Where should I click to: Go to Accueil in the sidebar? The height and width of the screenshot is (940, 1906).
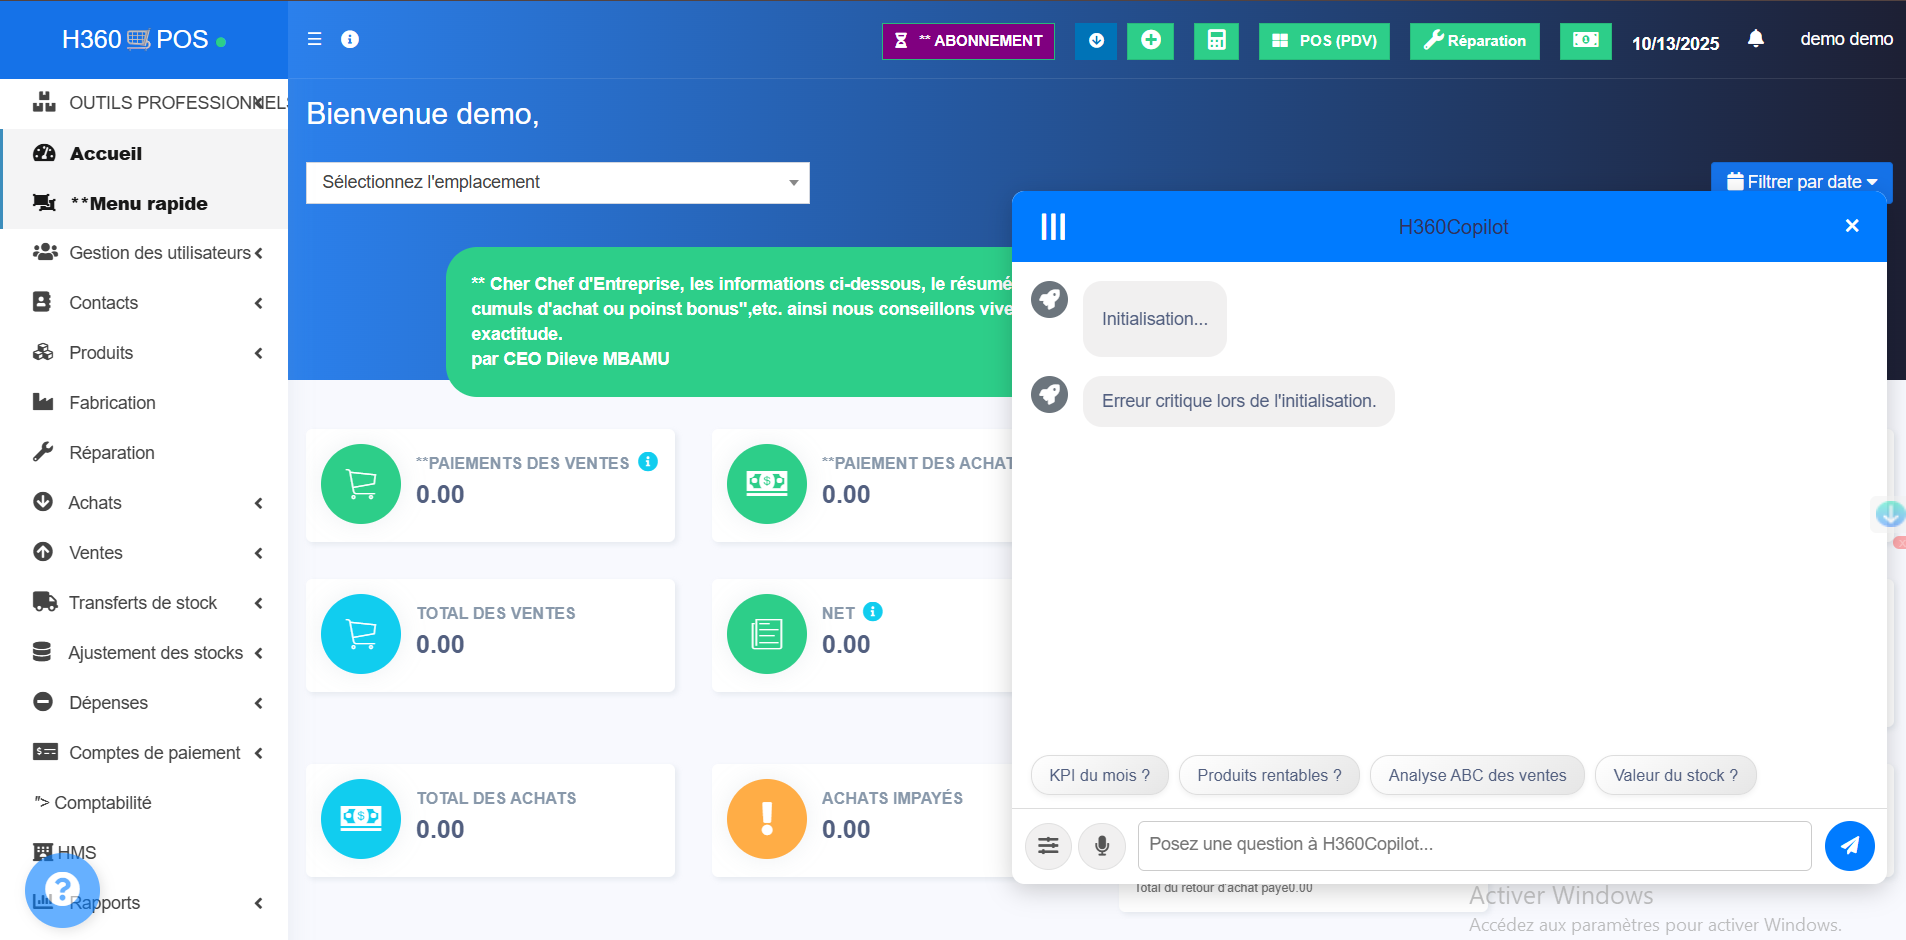[106, 154]
